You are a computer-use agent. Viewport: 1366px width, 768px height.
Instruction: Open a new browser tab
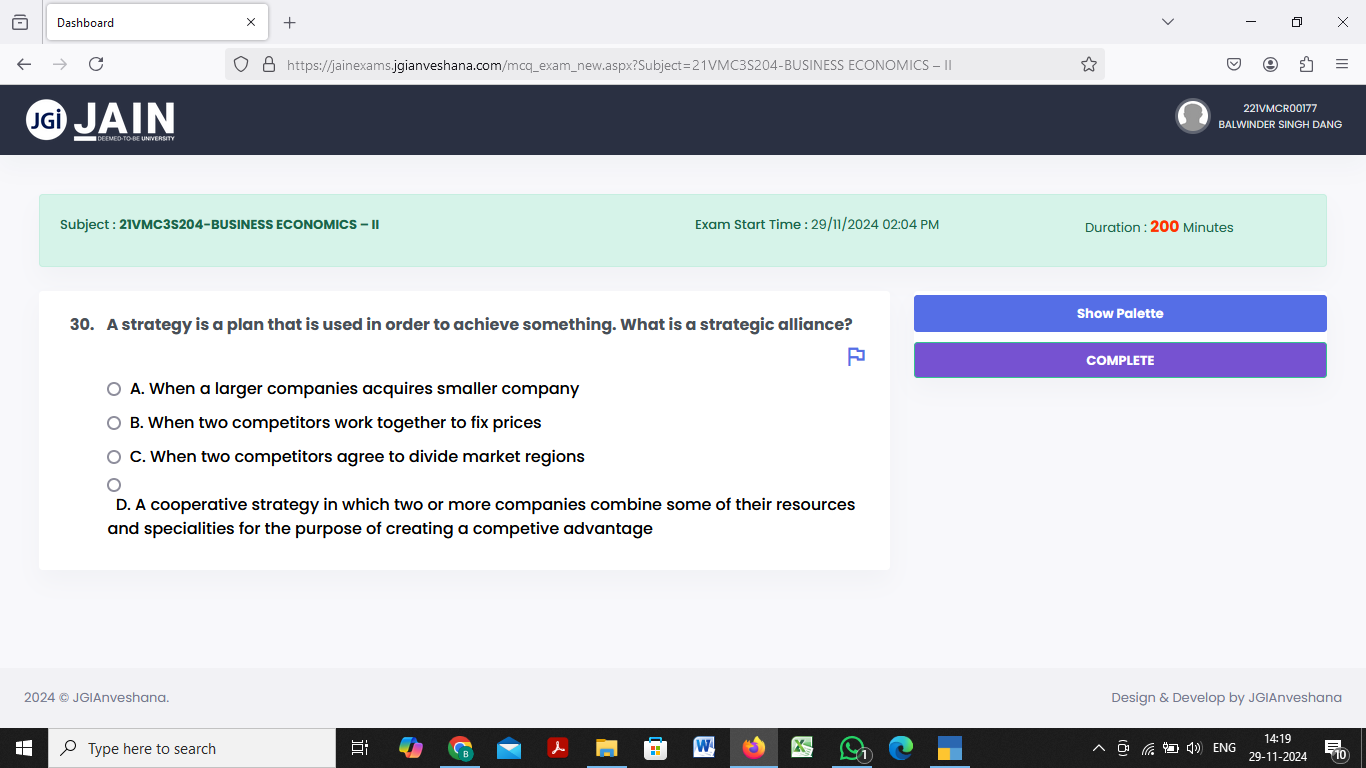pyautogui.click(x=289, y=22)
